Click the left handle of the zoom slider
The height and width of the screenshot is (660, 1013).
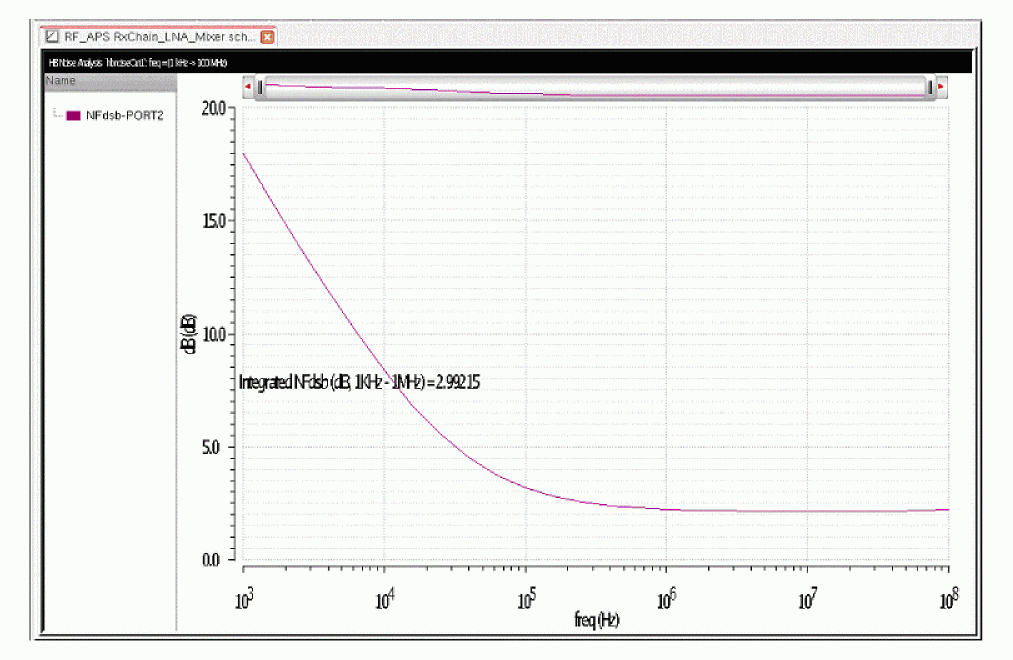[260, 87]
